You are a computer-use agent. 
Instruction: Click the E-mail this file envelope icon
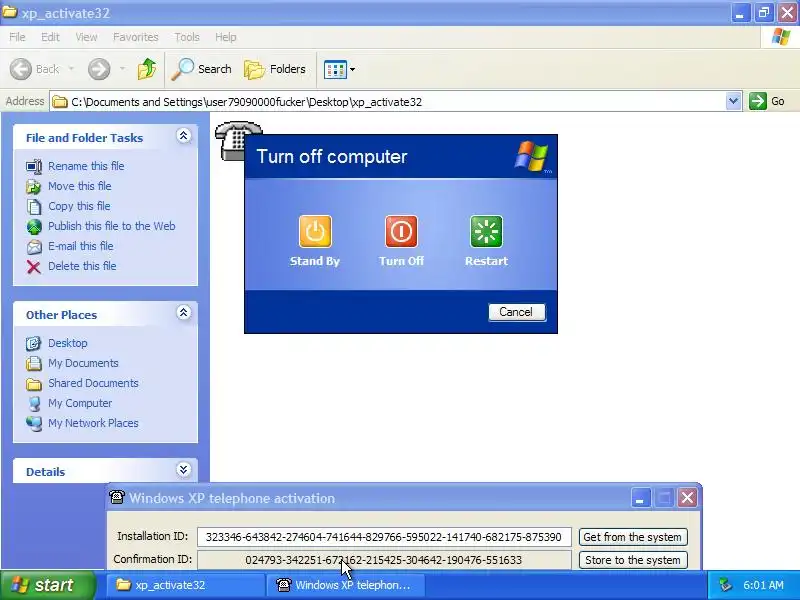click(34, 246)
